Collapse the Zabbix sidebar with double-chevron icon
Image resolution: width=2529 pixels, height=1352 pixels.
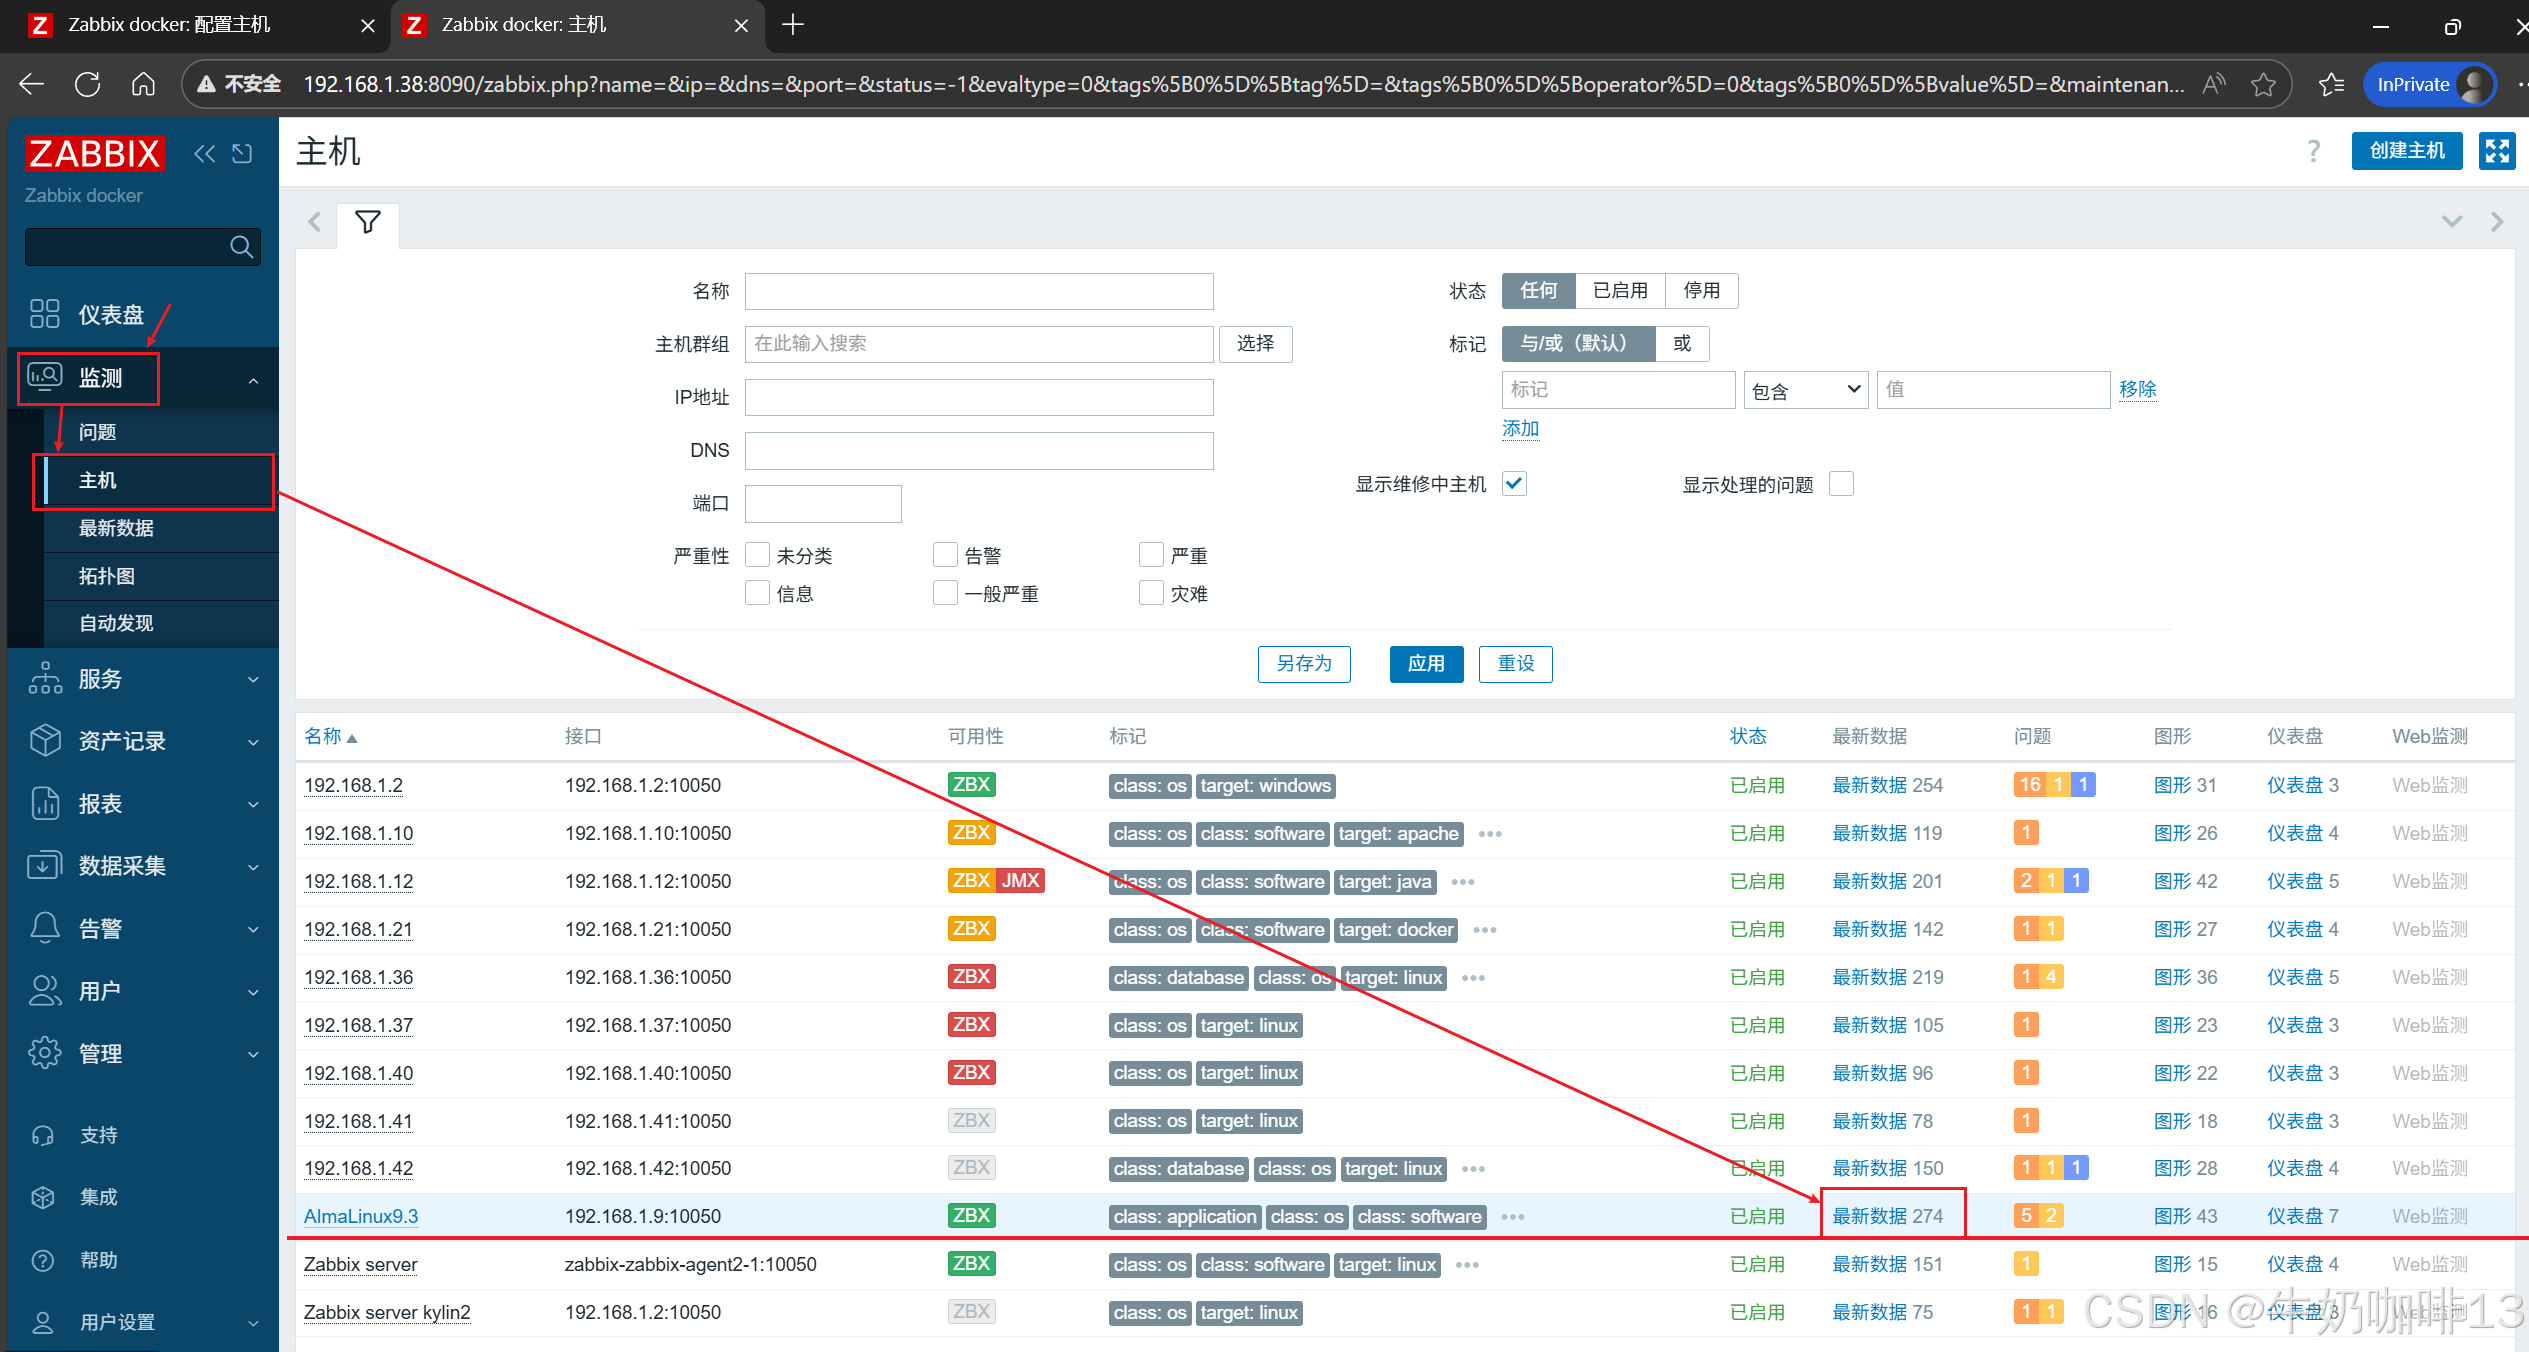(x=204, y=153)
